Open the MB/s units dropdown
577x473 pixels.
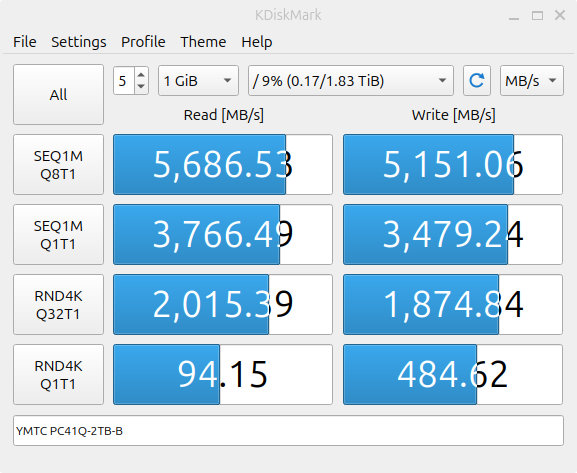tap(532, 81)
